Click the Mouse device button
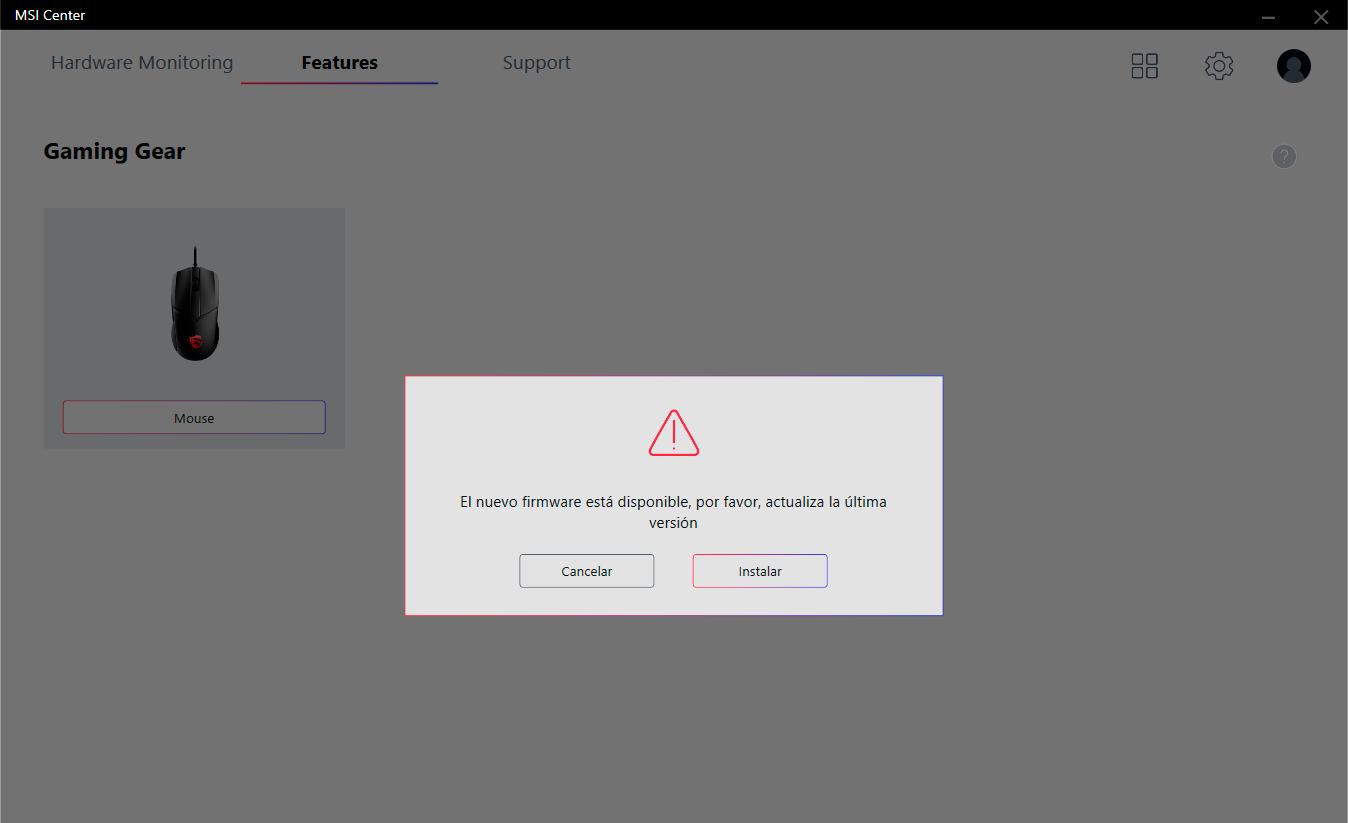The image size is (1348, 823). 194,418
